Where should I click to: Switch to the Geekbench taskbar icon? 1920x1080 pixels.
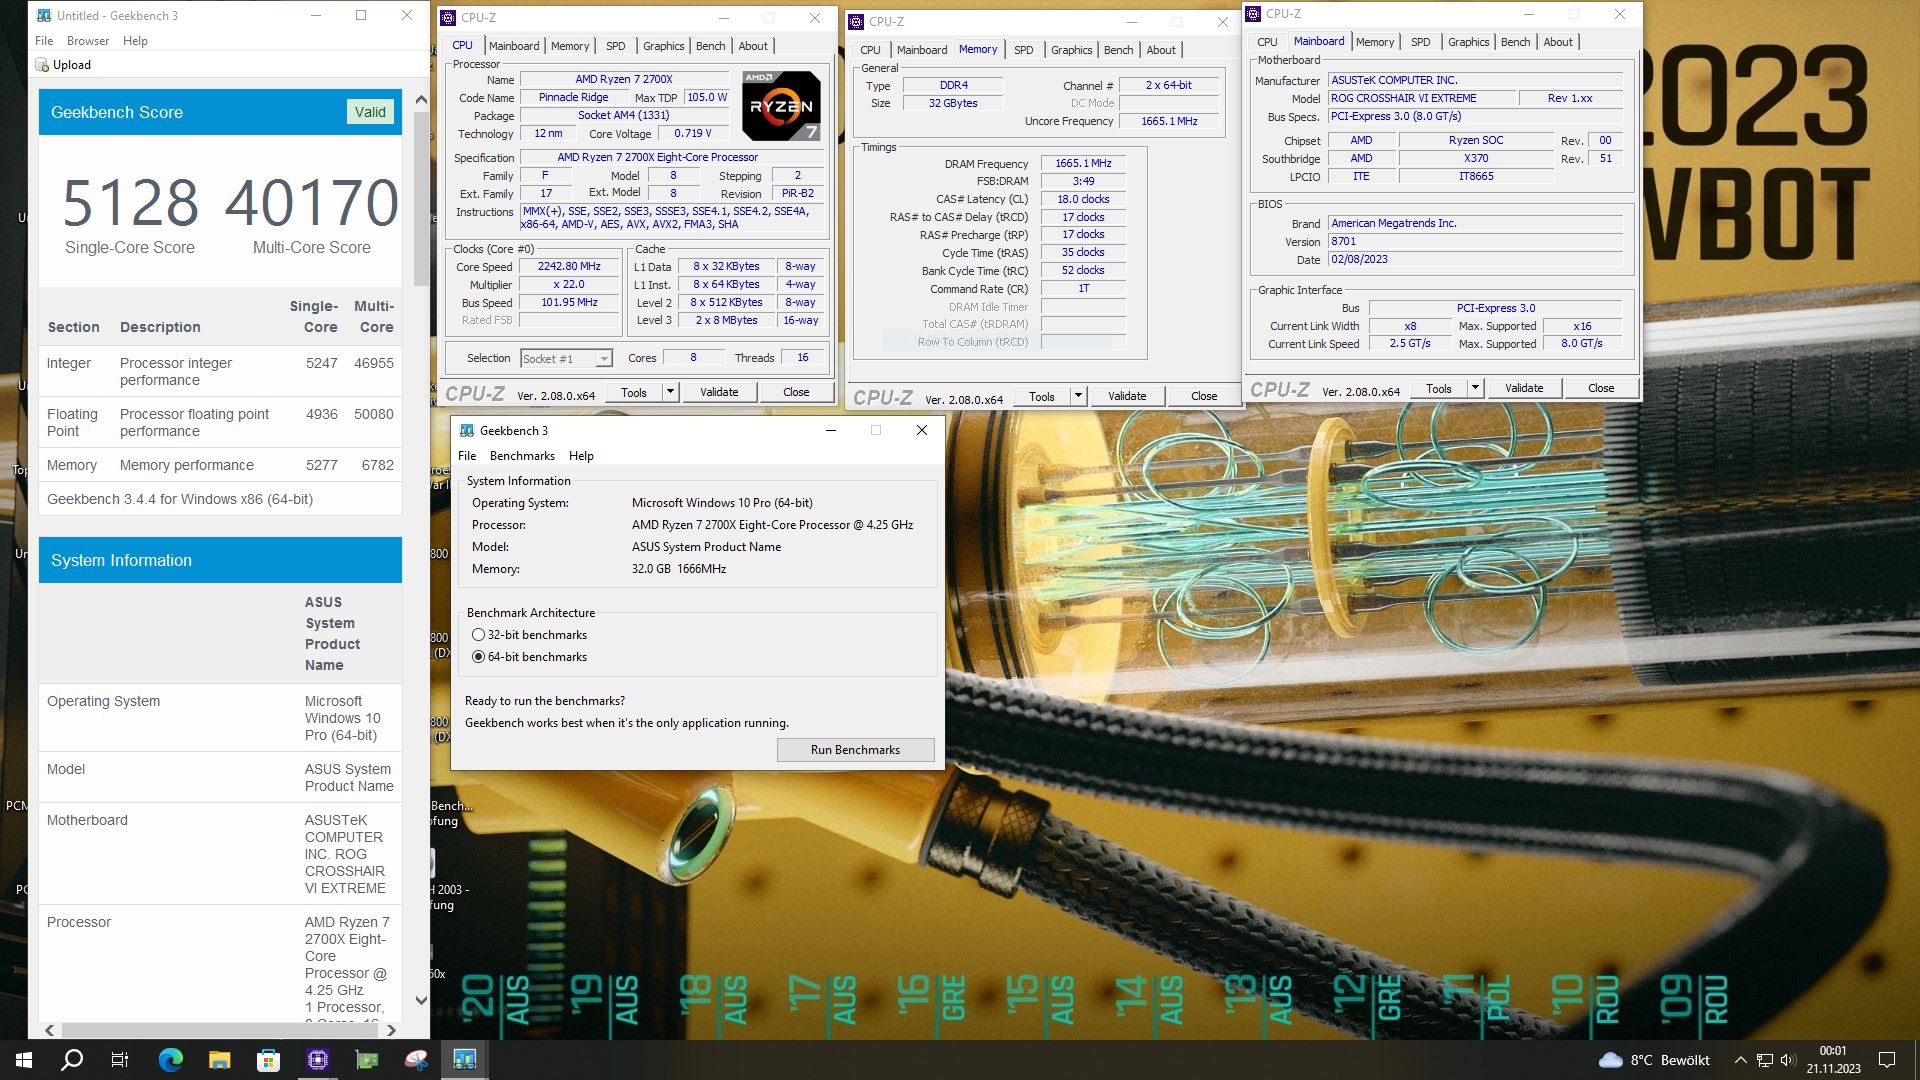465,1060
